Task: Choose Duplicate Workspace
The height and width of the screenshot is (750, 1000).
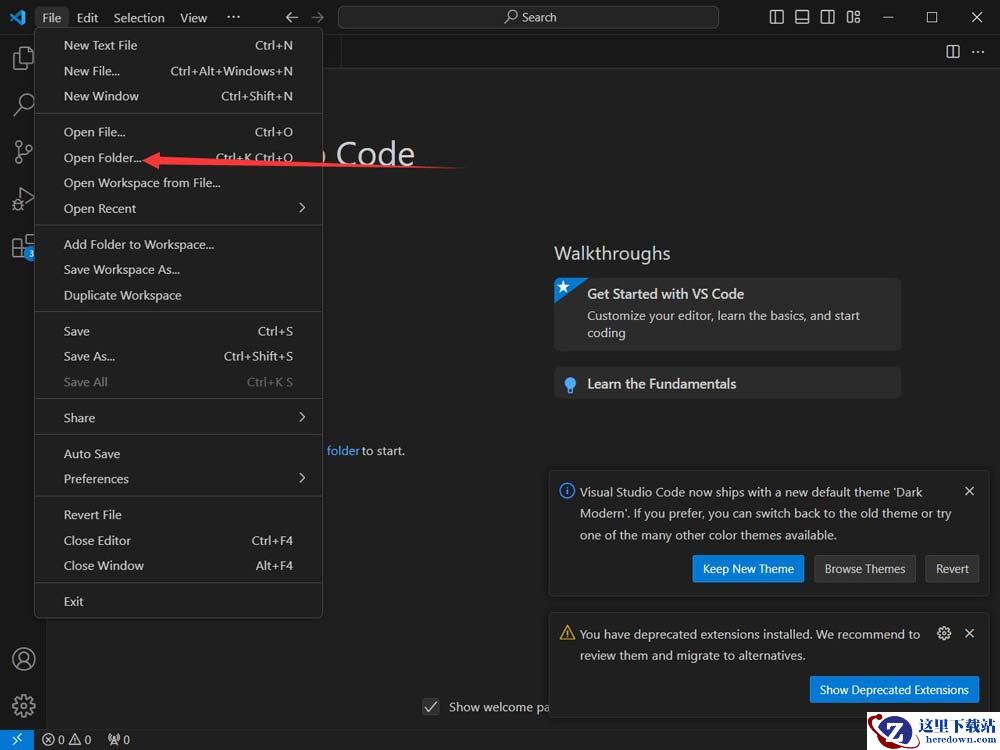Action: pyautogui.click(x=179, y=295)
